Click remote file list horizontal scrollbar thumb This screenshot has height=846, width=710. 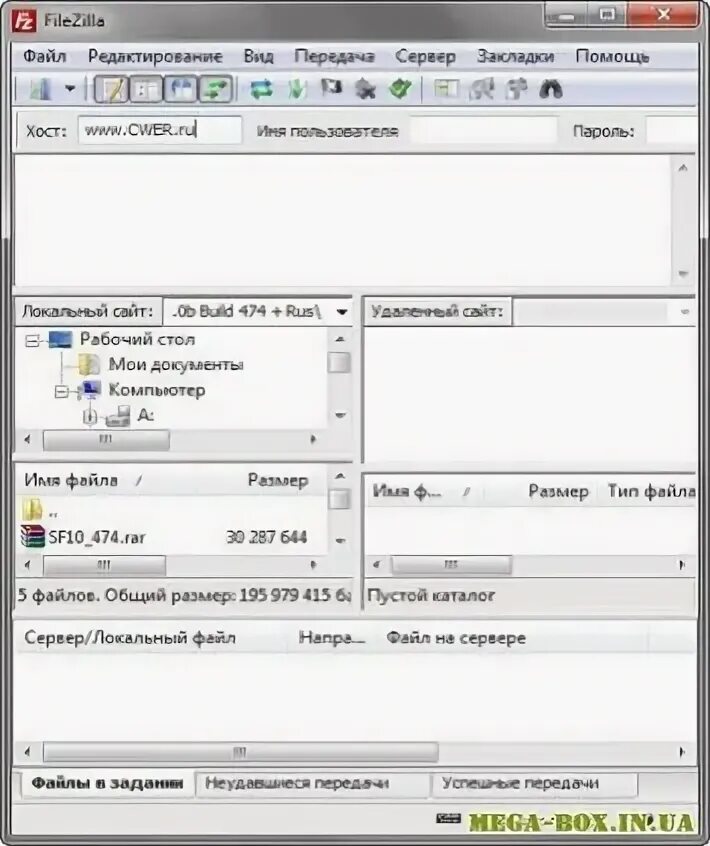point(451,565)
